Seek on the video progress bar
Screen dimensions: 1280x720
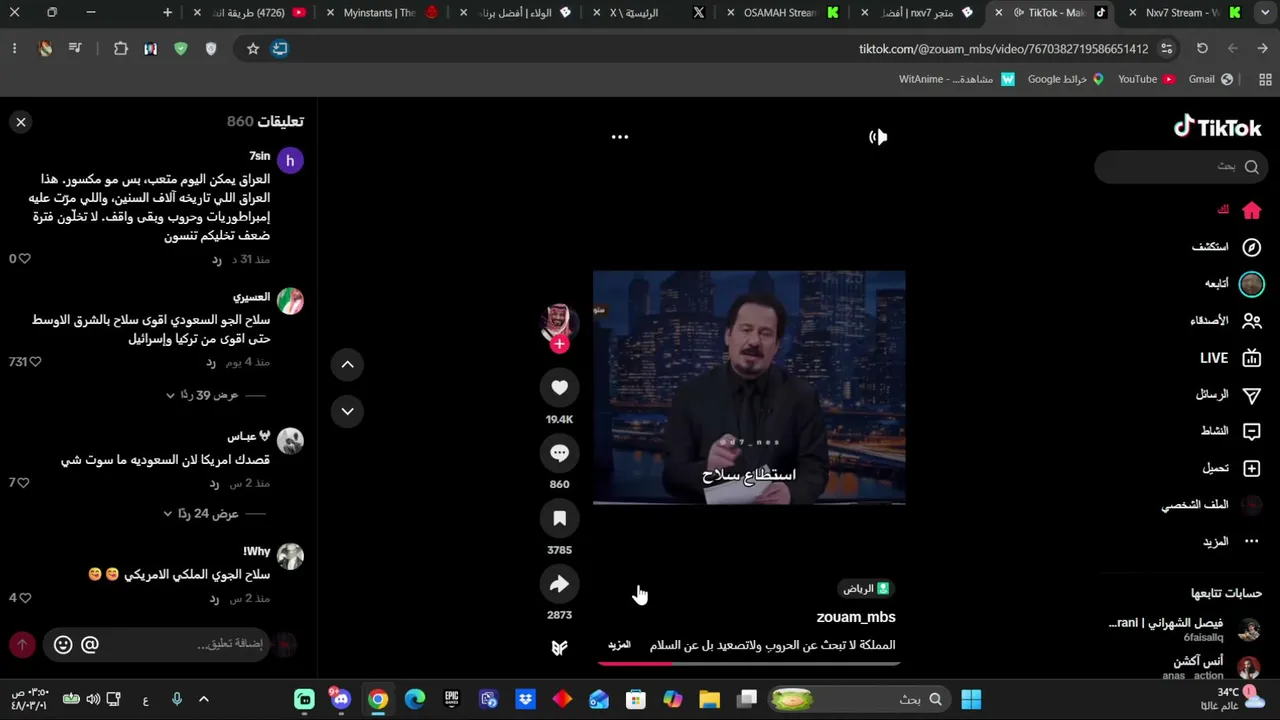point(749,662)
